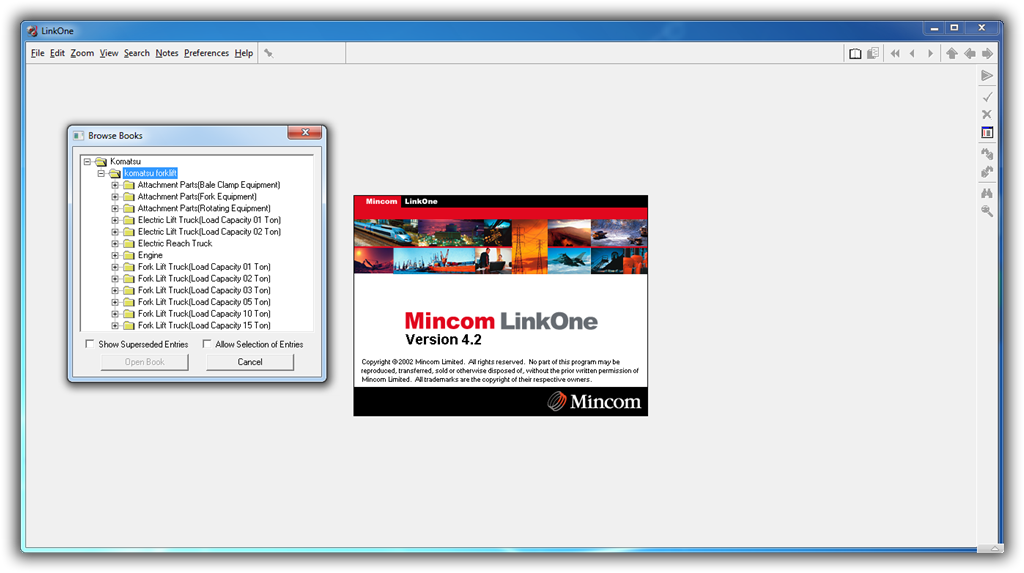This screenshot has height=573, width=1024.
Task: Click the Komatsu root folder icon
Action: 101,161
